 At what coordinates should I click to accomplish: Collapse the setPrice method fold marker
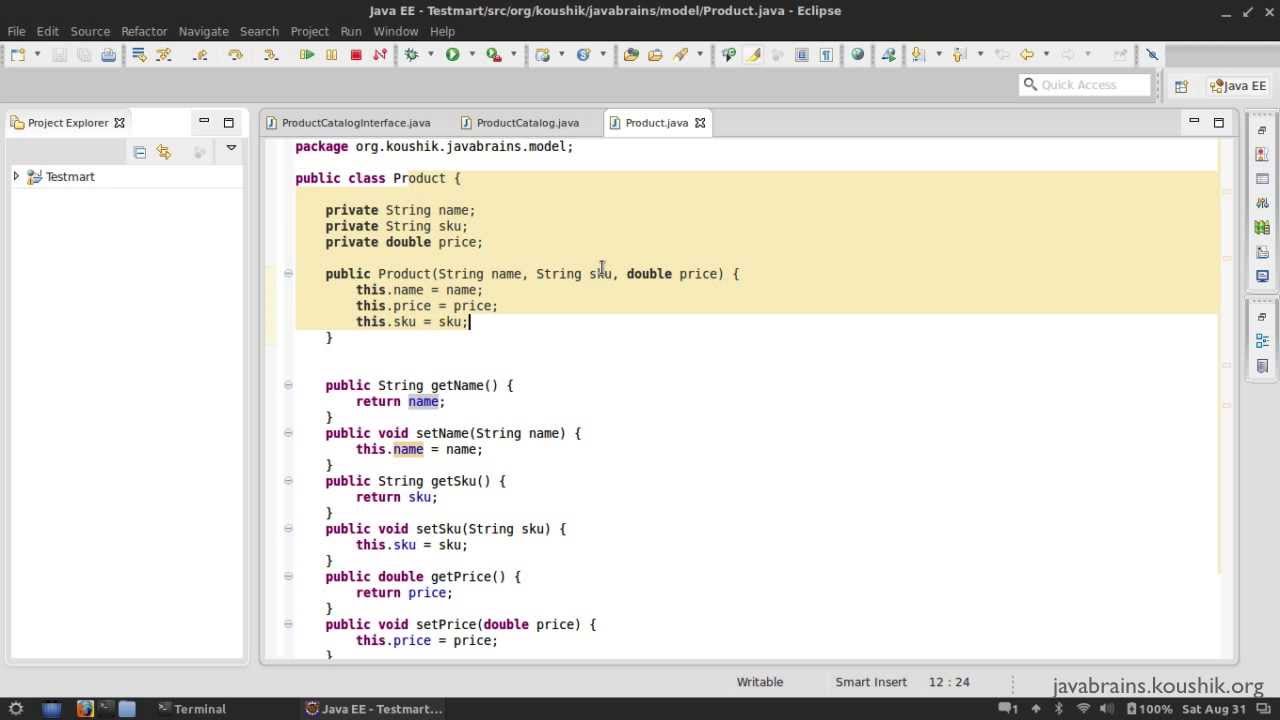(x=288, y=624)
